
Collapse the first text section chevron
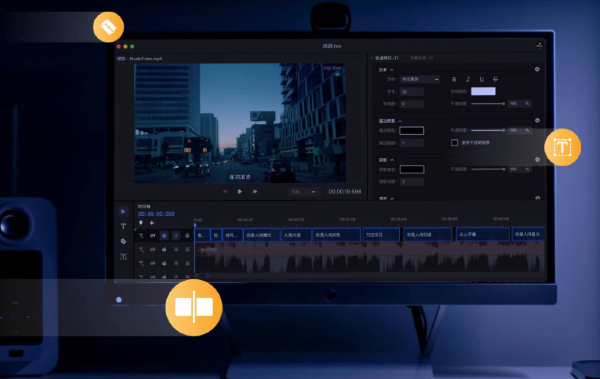[391, 70]
